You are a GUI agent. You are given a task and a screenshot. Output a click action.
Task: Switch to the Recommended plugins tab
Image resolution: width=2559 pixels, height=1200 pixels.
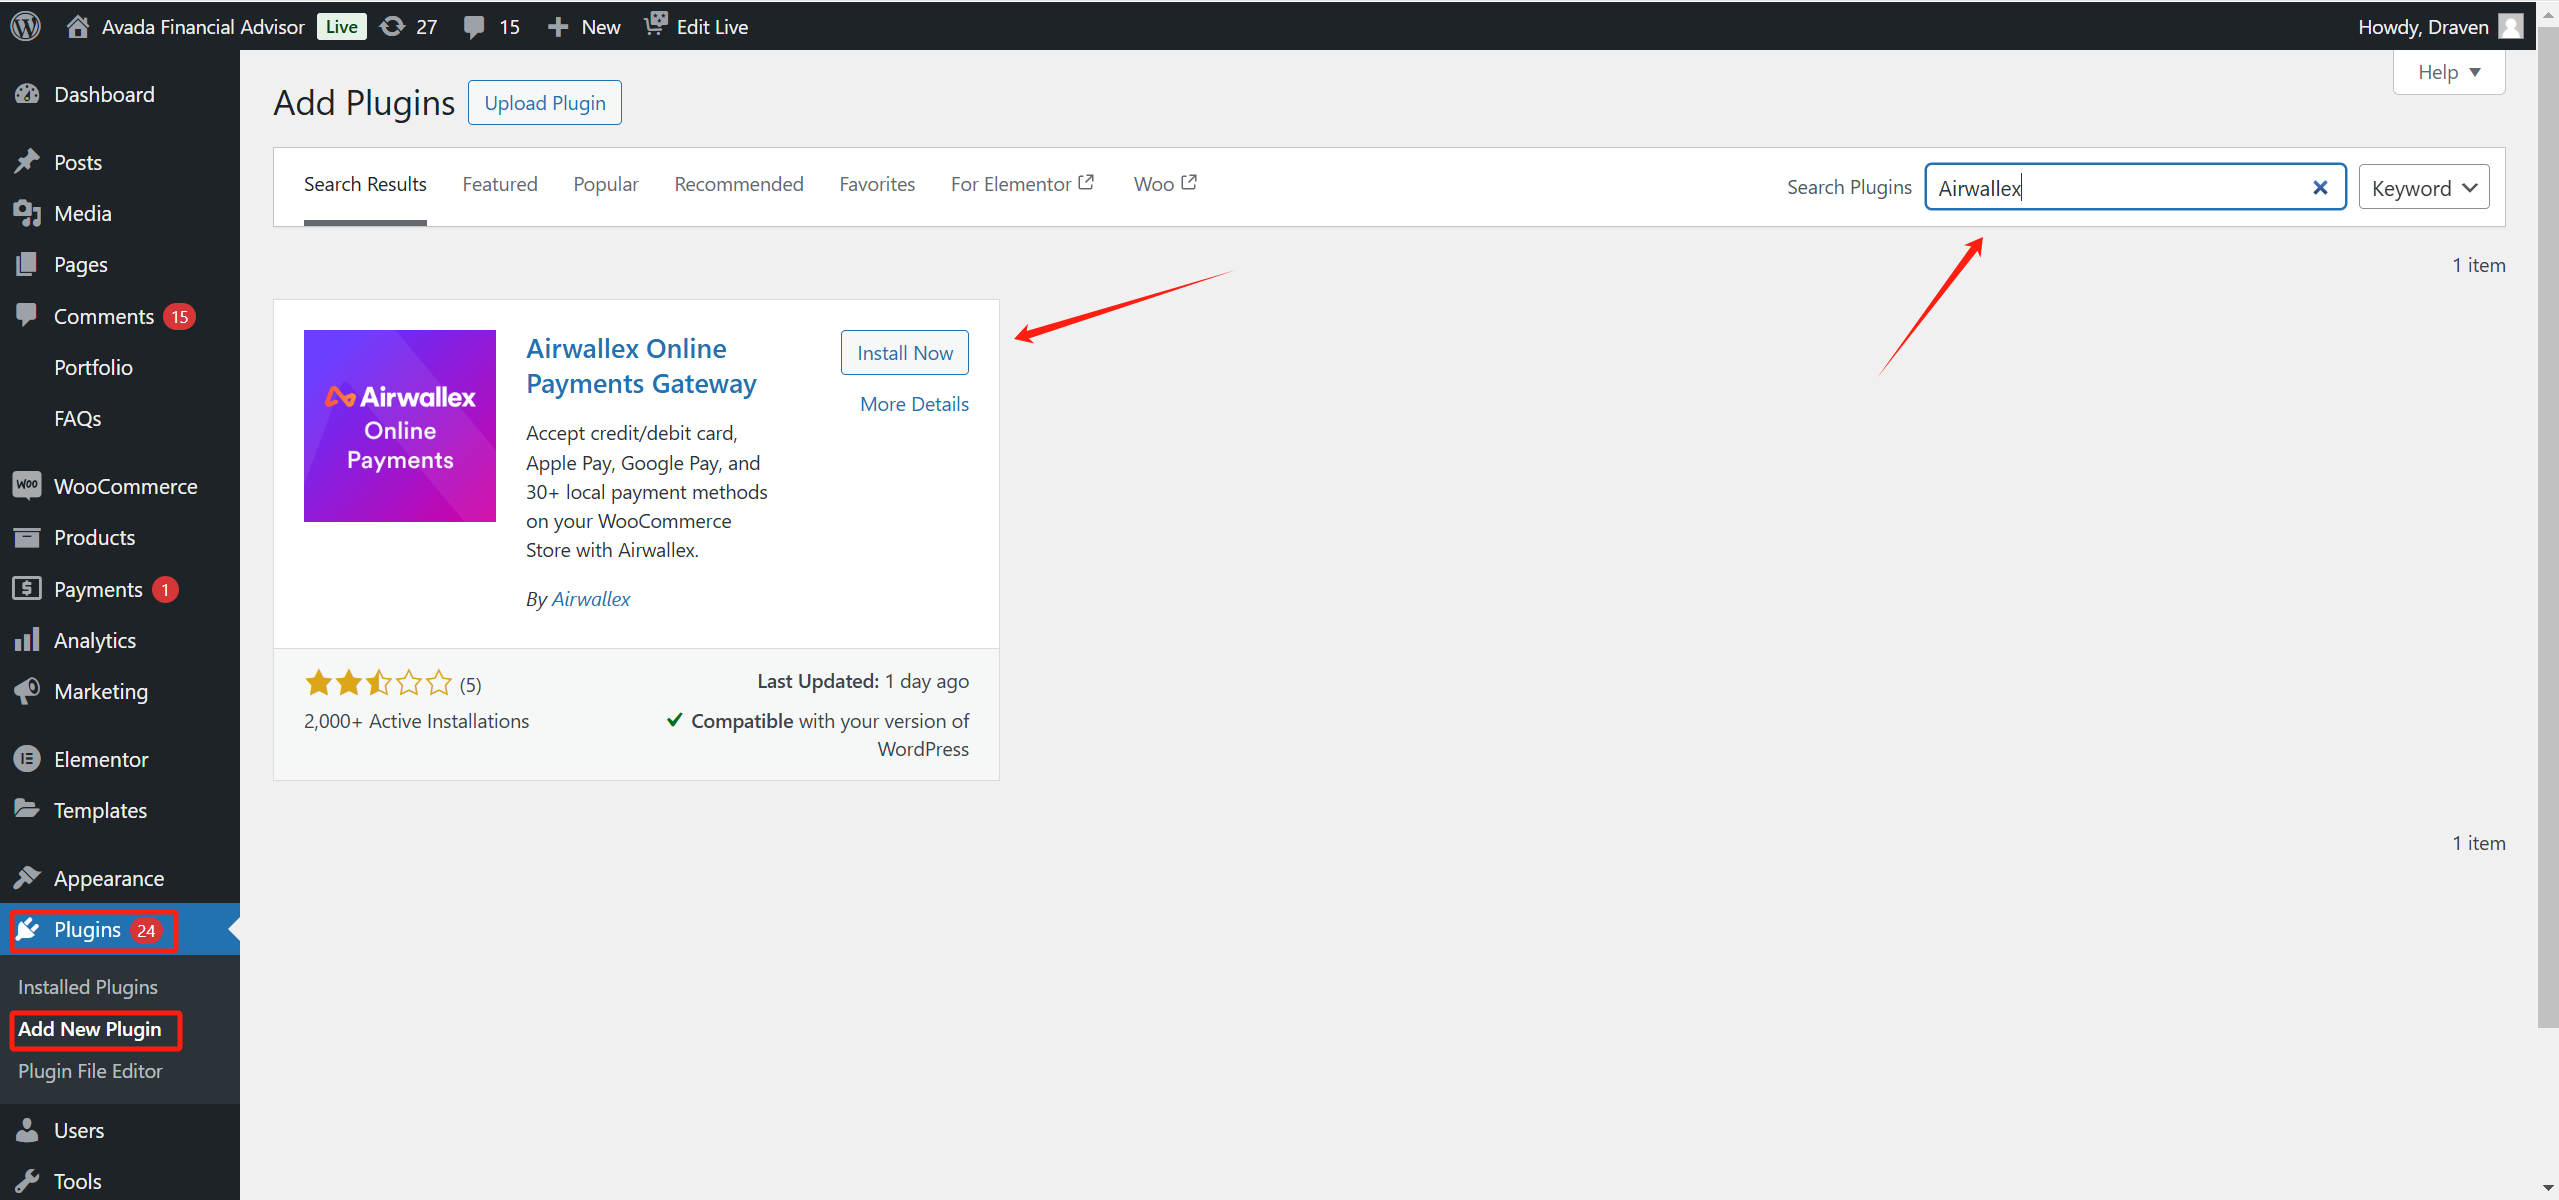point(738,184)
